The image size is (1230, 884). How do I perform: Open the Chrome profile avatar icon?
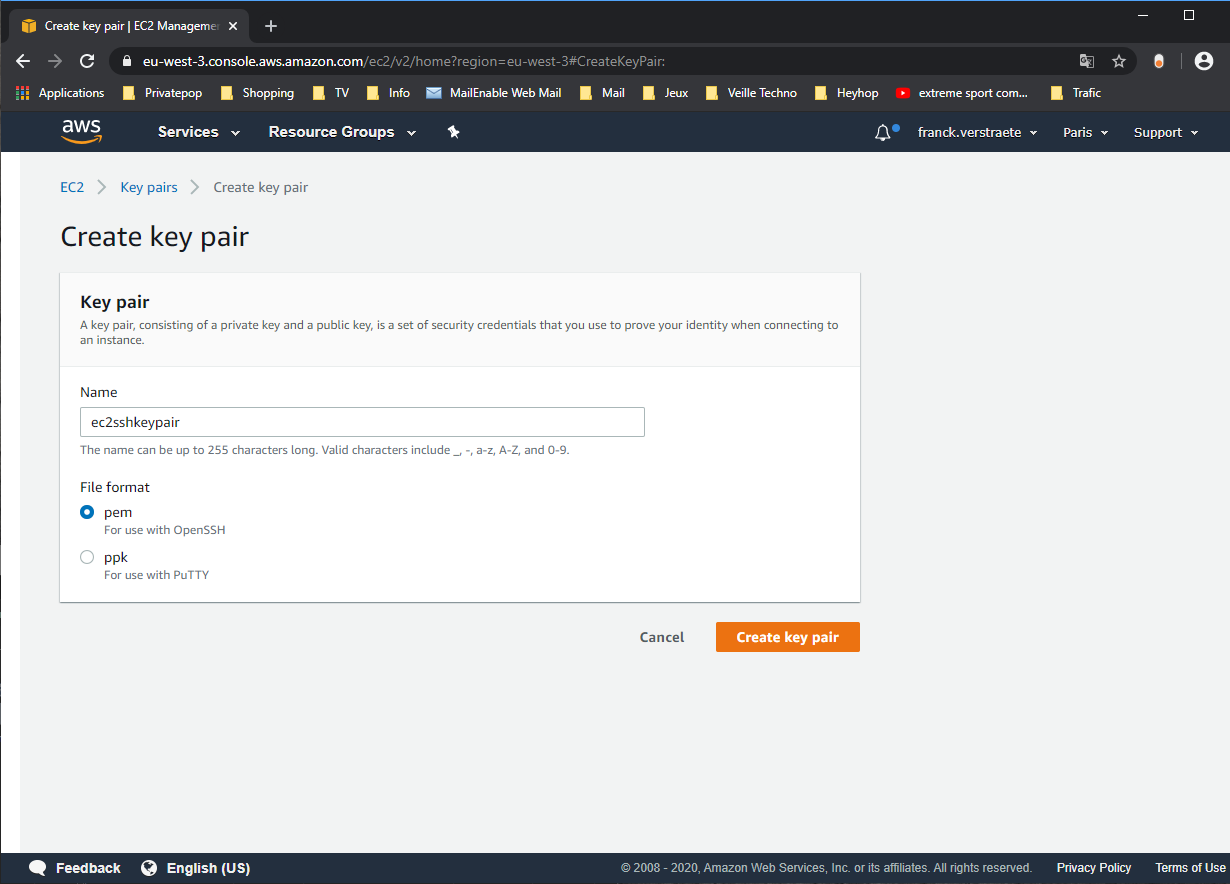click(x=1204, y=61)
